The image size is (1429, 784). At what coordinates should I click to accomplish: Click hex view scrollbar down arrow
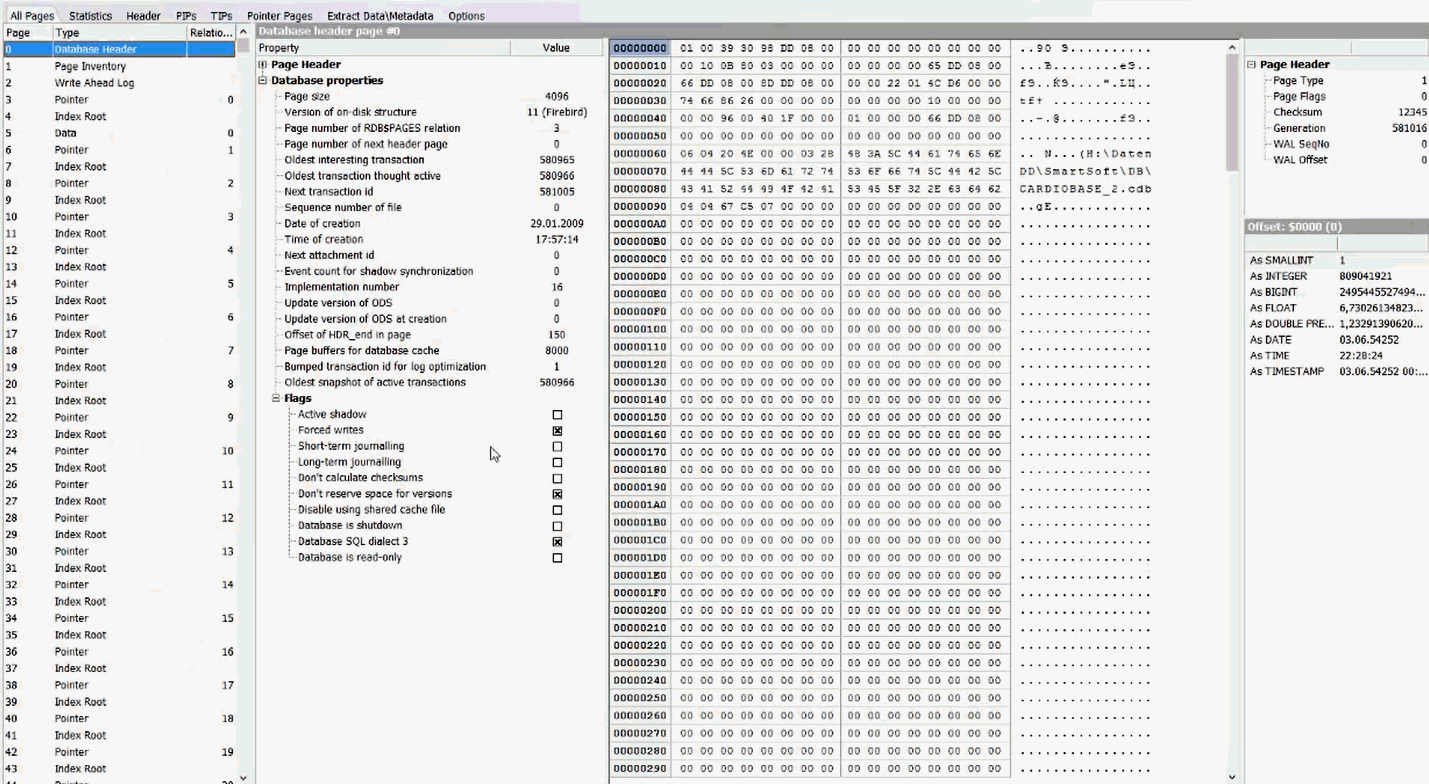pos(1232,776)
